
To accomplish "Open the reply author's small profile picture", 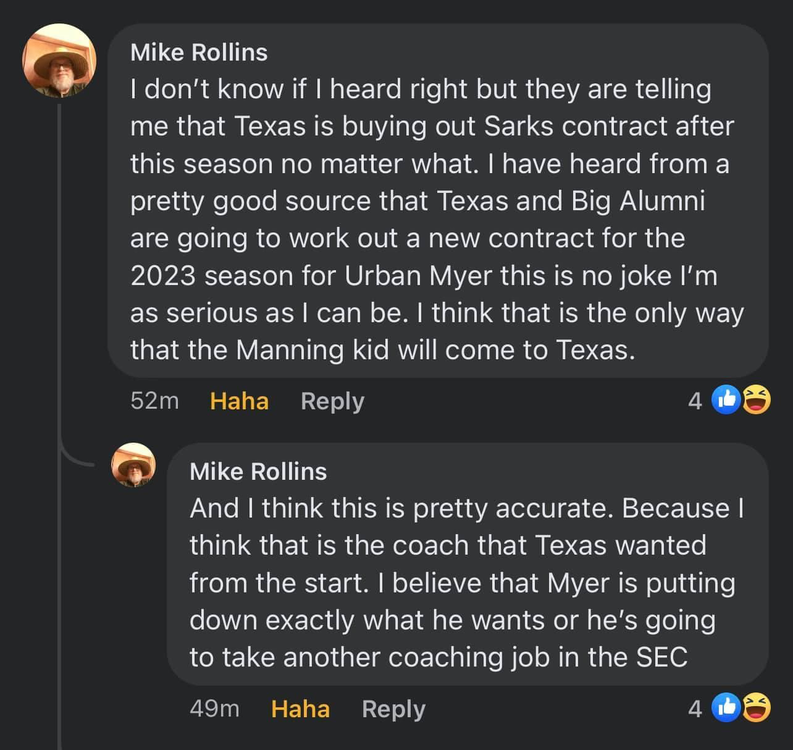I will click(x=133, y=465).
